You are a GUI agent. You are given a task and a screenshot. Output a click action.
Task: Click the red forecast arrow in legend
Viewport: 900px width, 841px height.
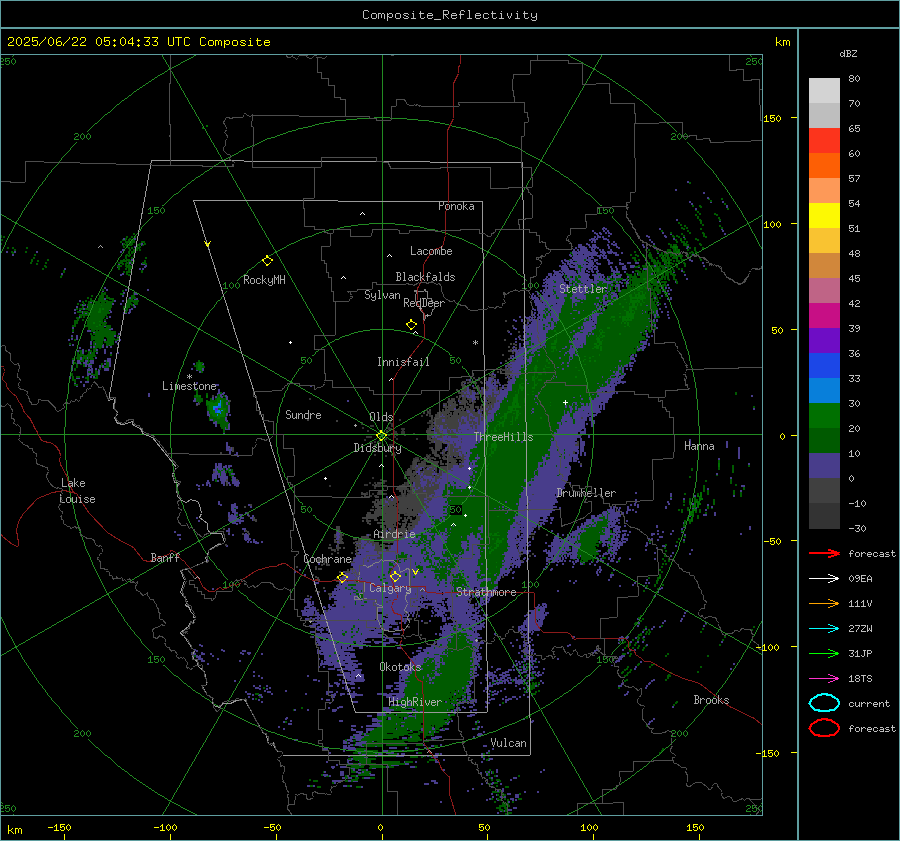click(824, 553)
